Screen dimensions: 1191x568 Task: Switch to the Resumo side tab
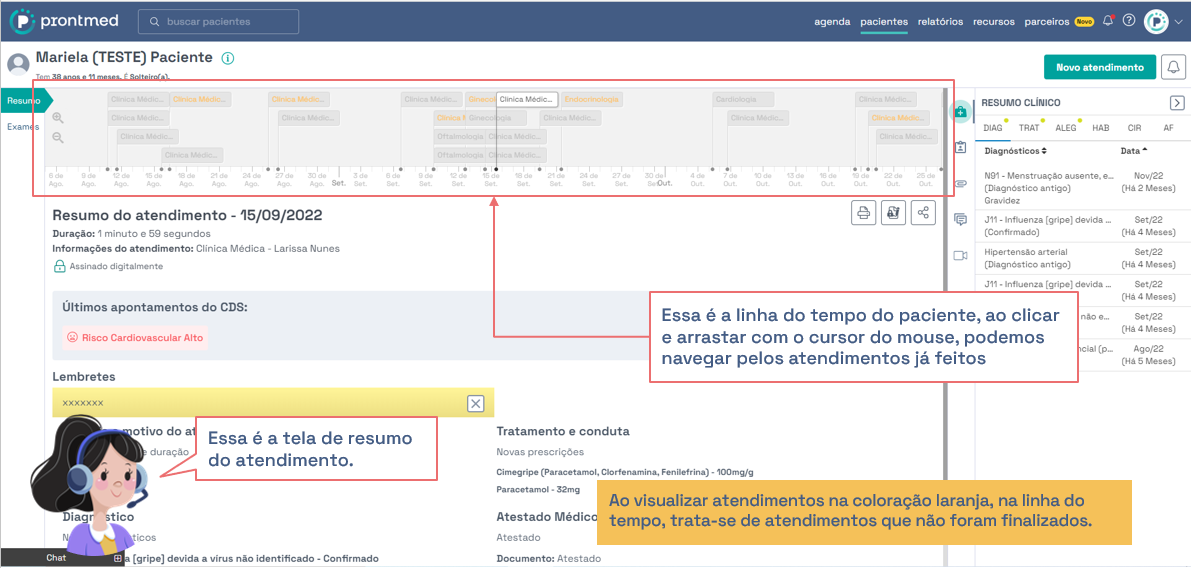click(24, 100)
